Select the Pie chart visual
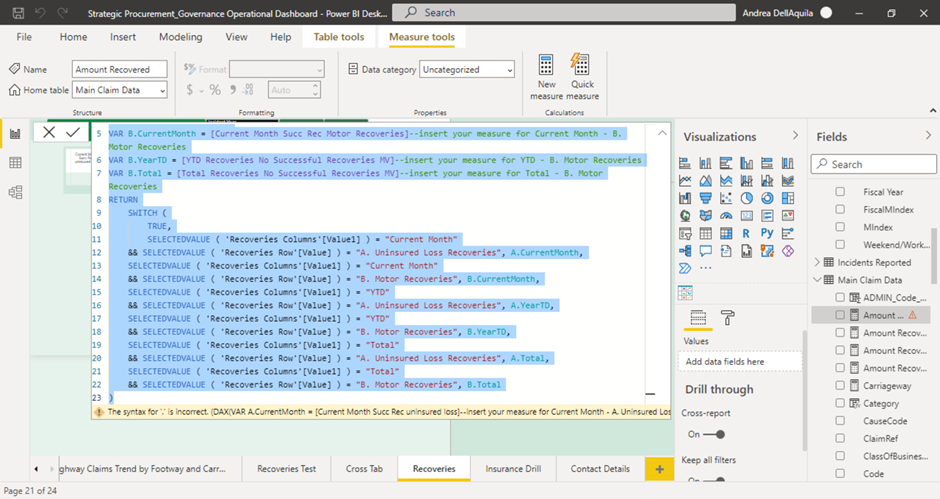940x499 pixels. tap(746, 198)
